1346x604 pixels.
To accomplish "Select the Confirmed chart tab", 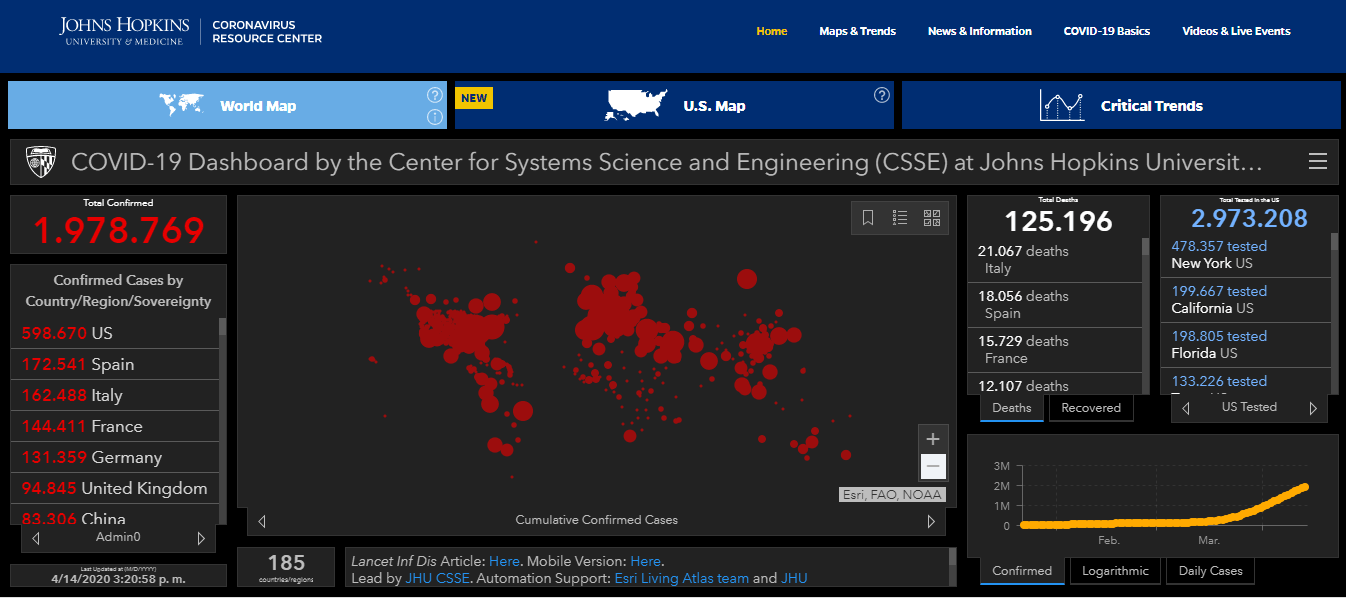I will click(x=1022, y=571).
